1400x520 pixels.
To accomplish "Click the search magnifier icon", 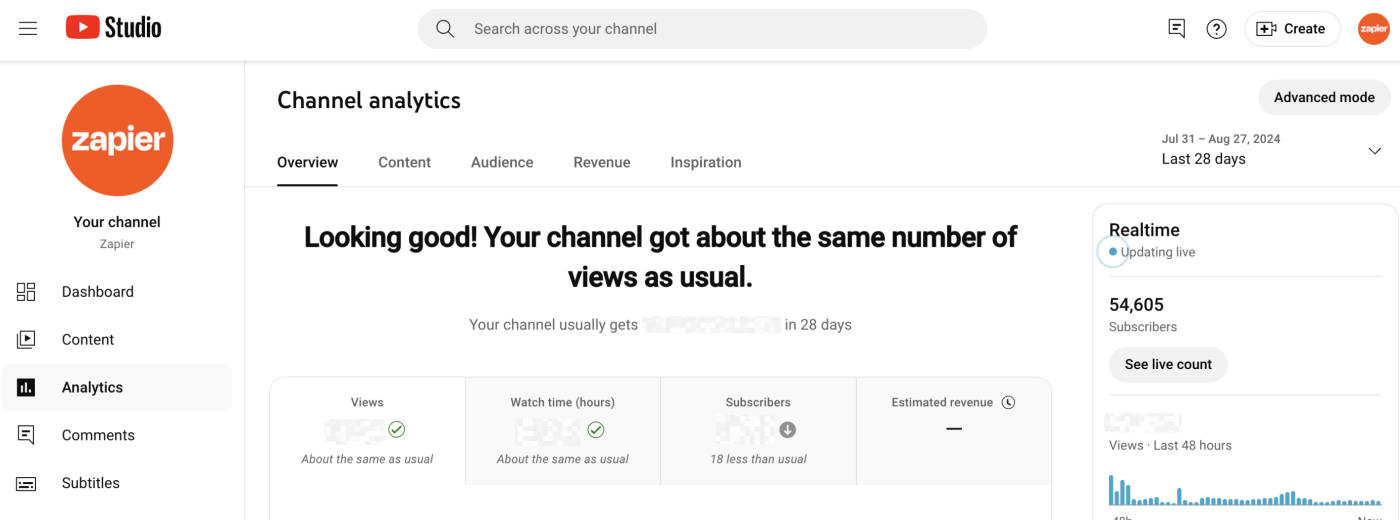I will point(445,29).
